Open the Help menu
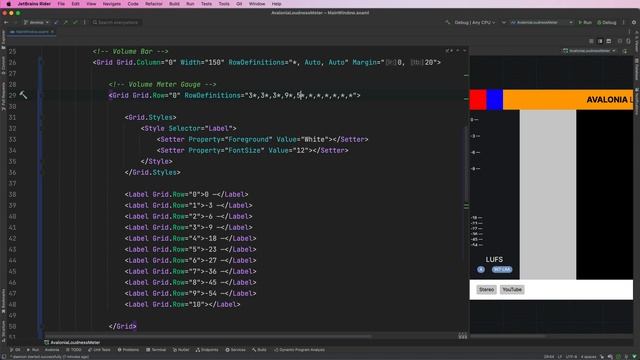Image resolution: width=640 pixels, height=360 pixels. click(276, 4)
